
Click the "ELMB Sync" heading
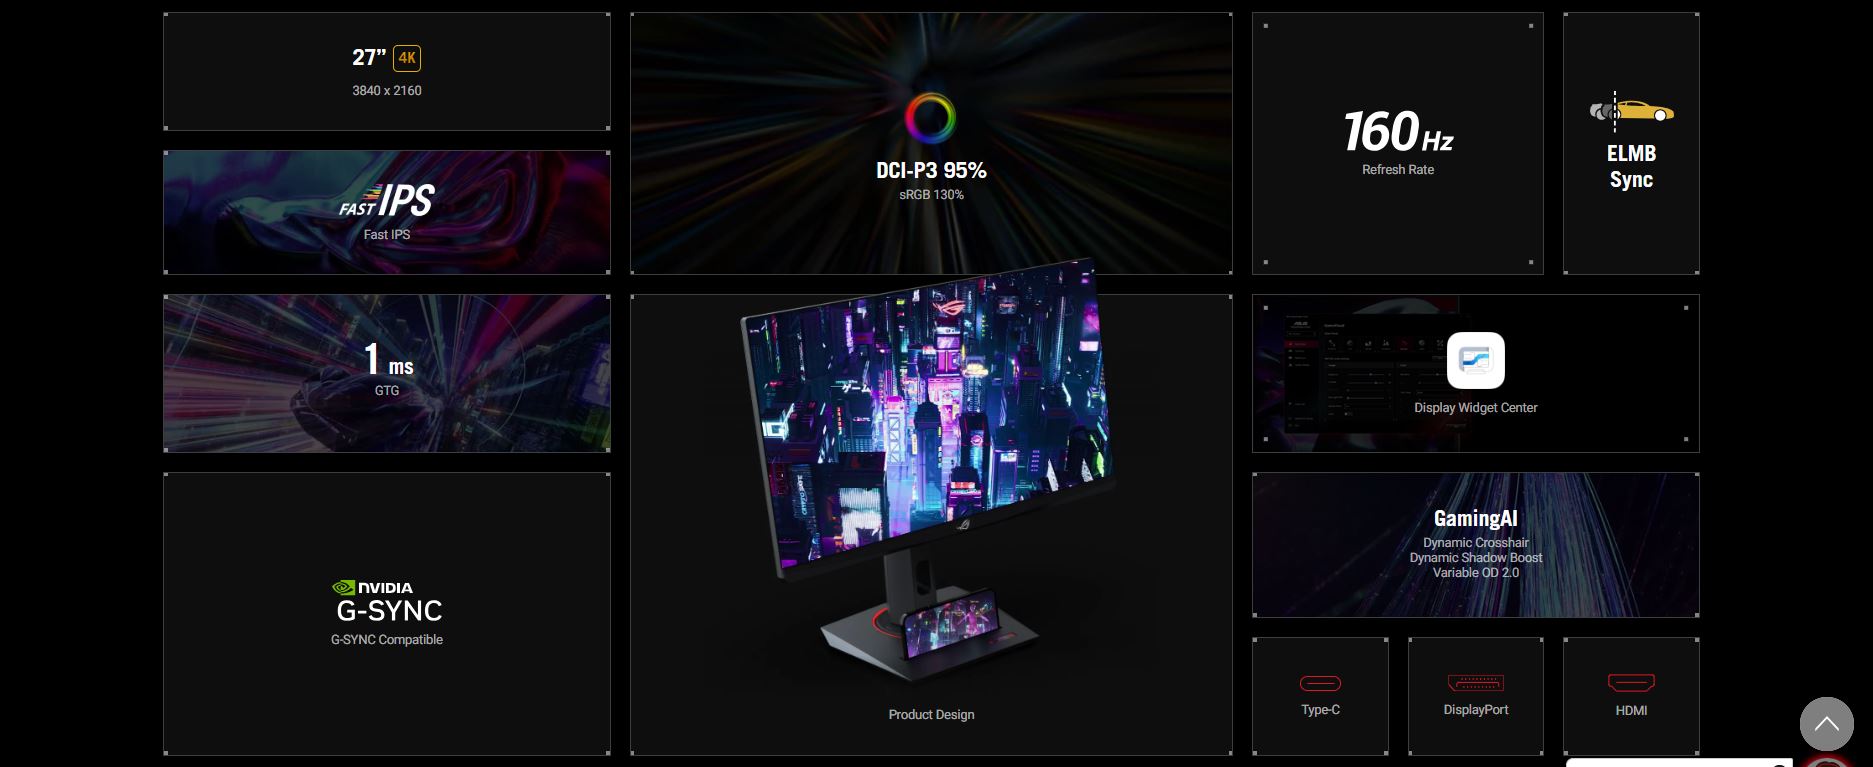[1631, 167]
